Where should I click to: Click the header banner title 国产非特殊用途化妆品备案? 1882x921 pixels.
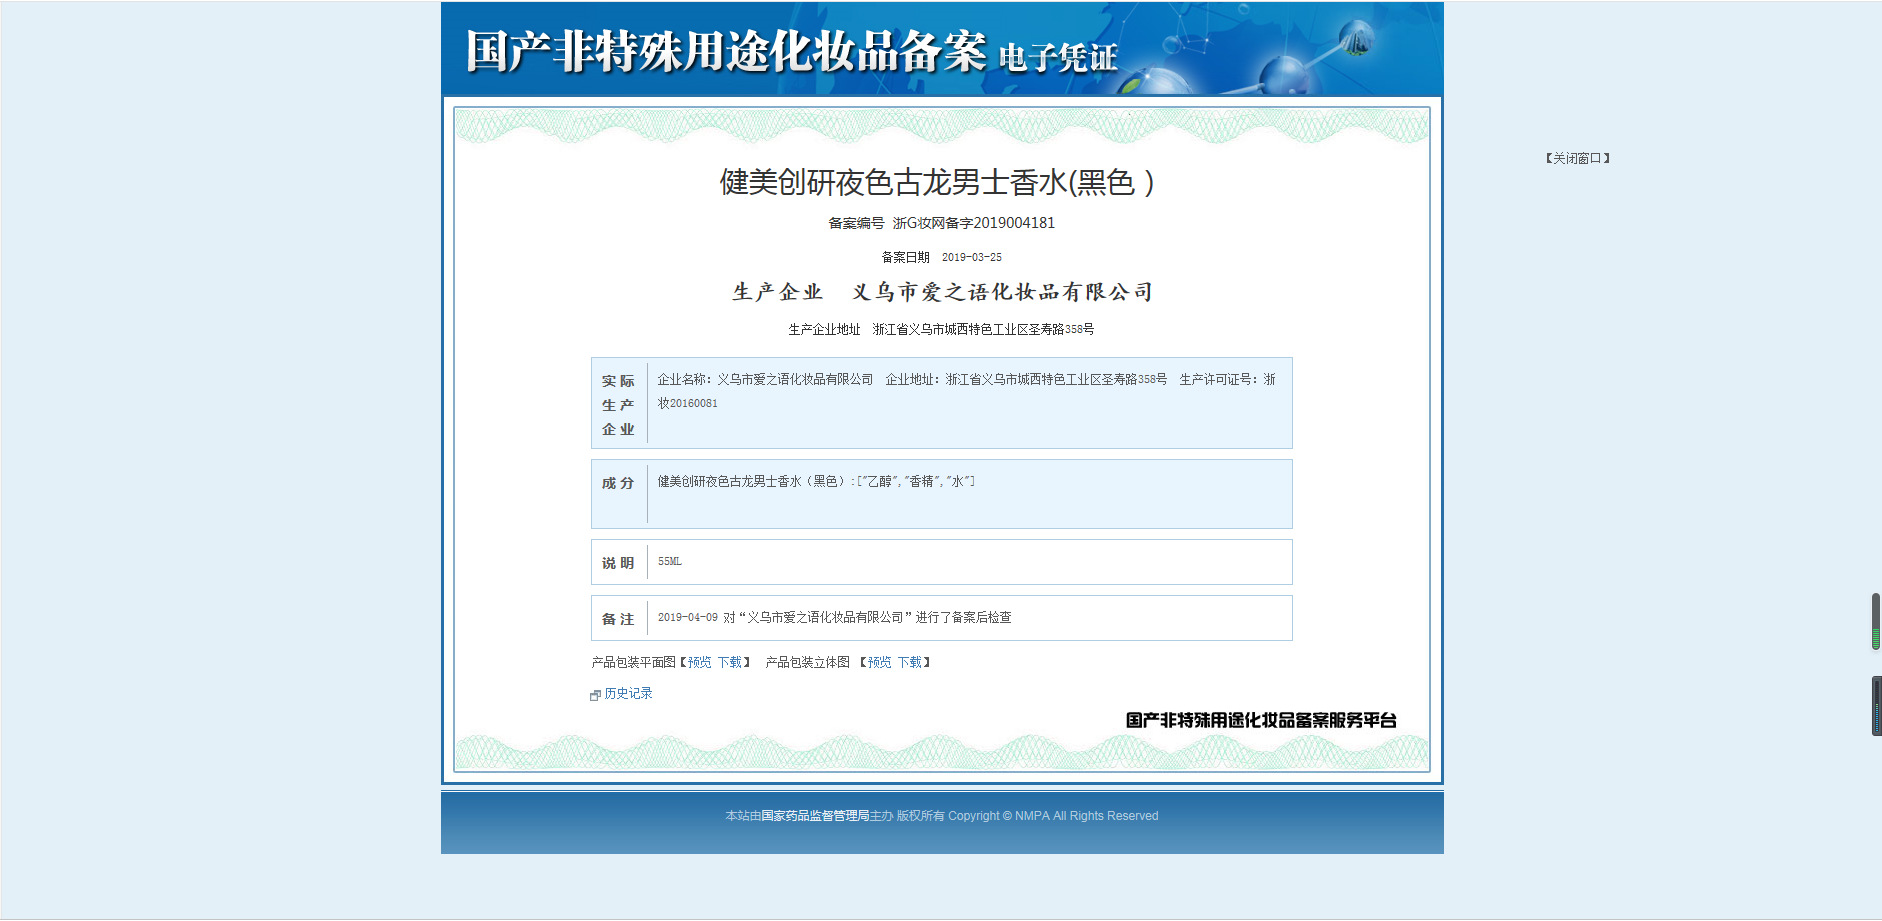click(x=726, y=51)
